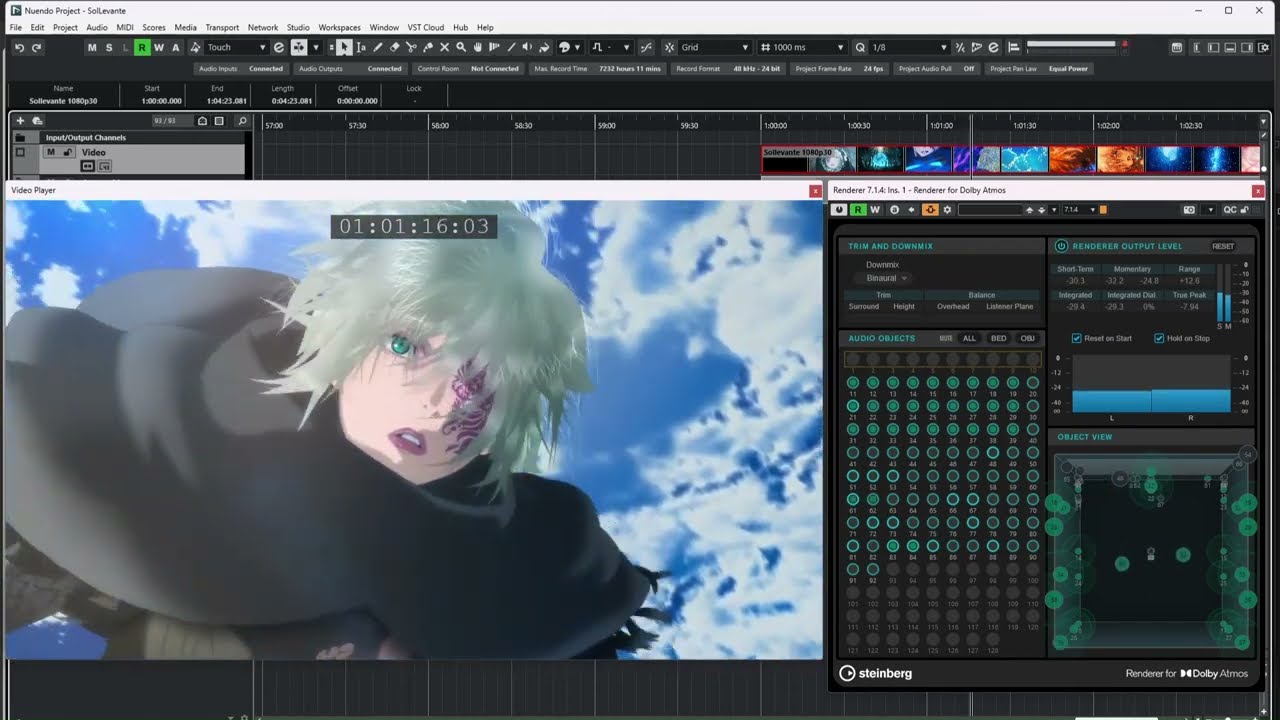Select the Zoom magnifier tool

(x=461, y=47)
